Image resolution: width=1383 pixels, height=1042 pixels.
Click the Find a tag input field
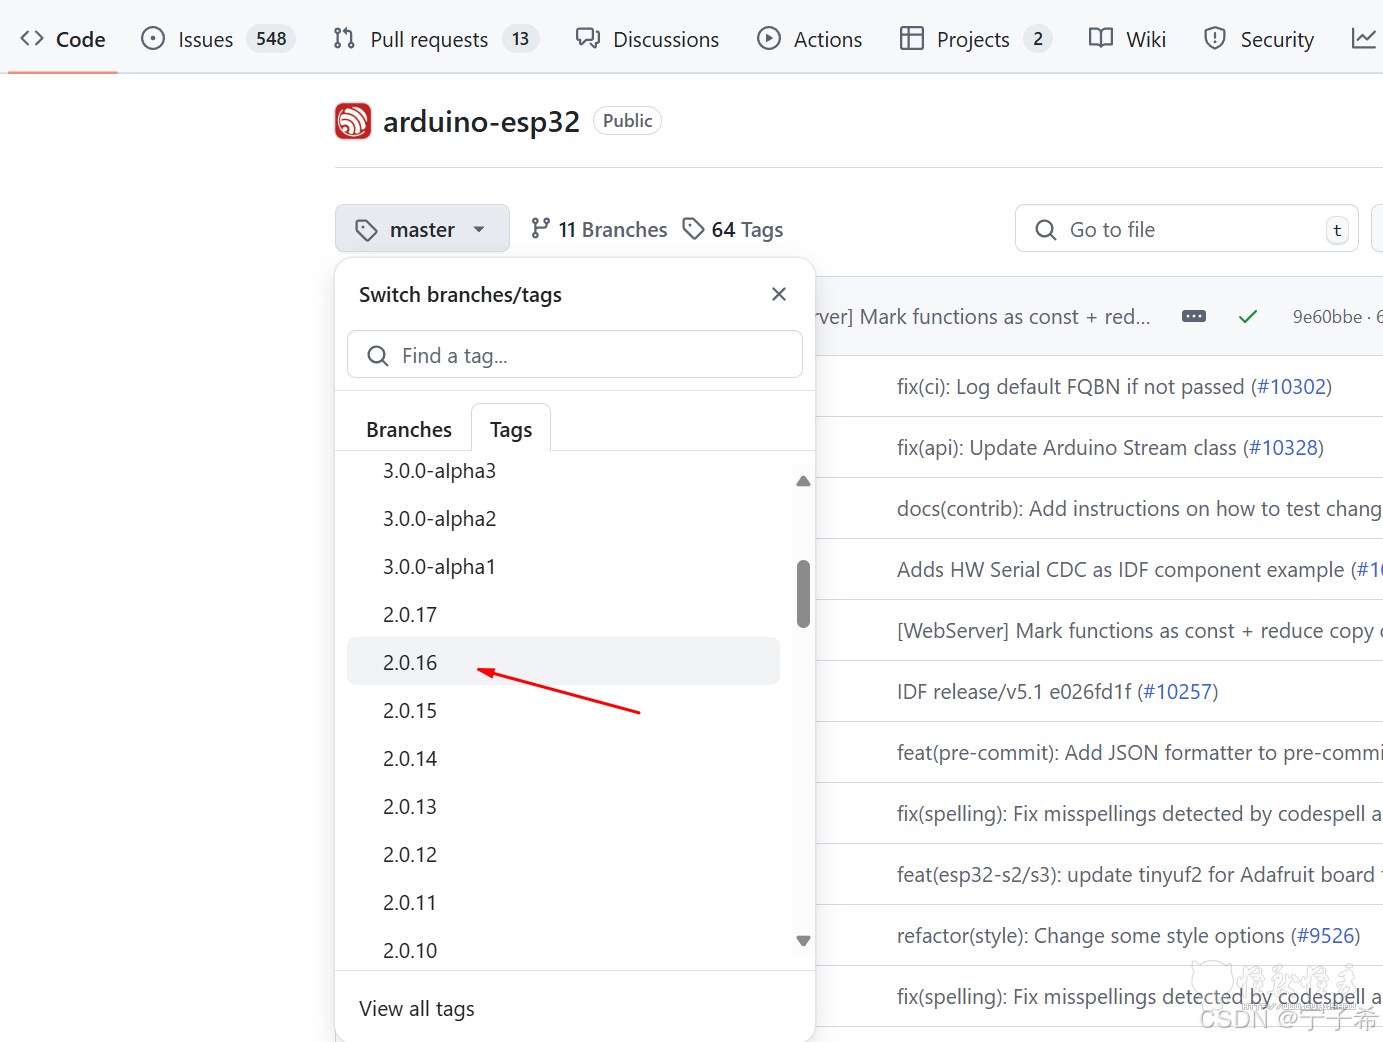575,355
